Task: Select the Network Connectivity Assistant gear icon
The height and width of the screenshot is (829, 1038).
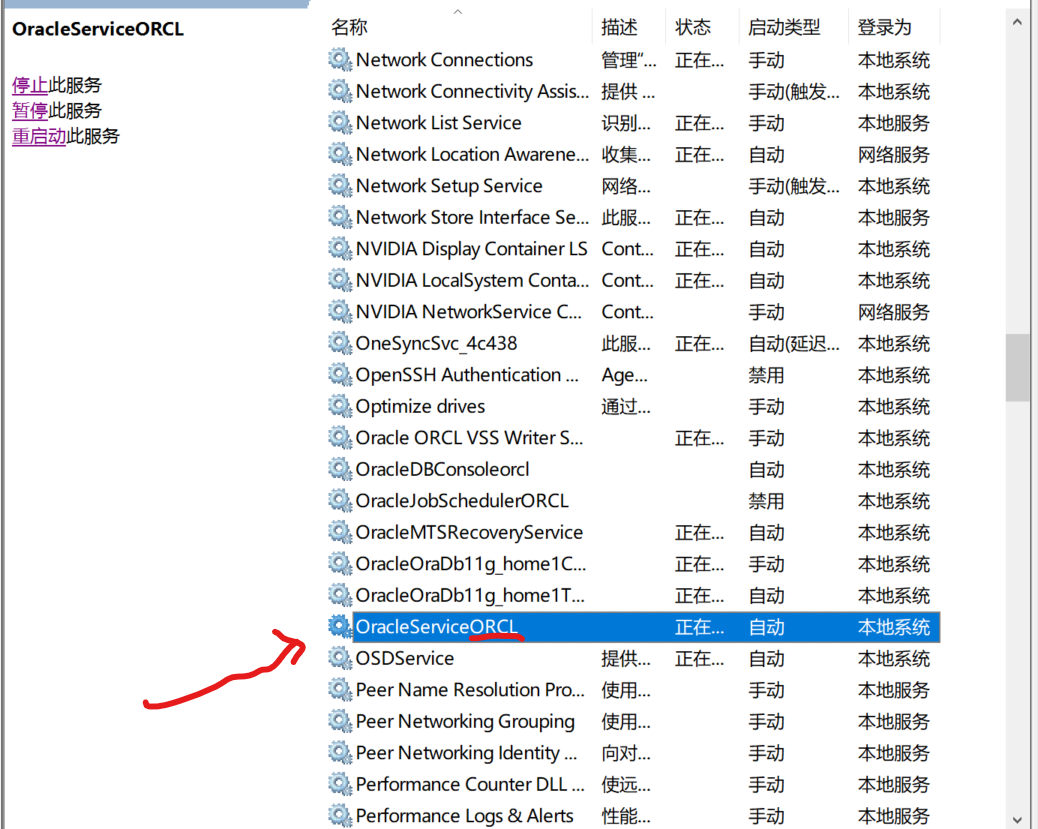Action: click(340, 91)
